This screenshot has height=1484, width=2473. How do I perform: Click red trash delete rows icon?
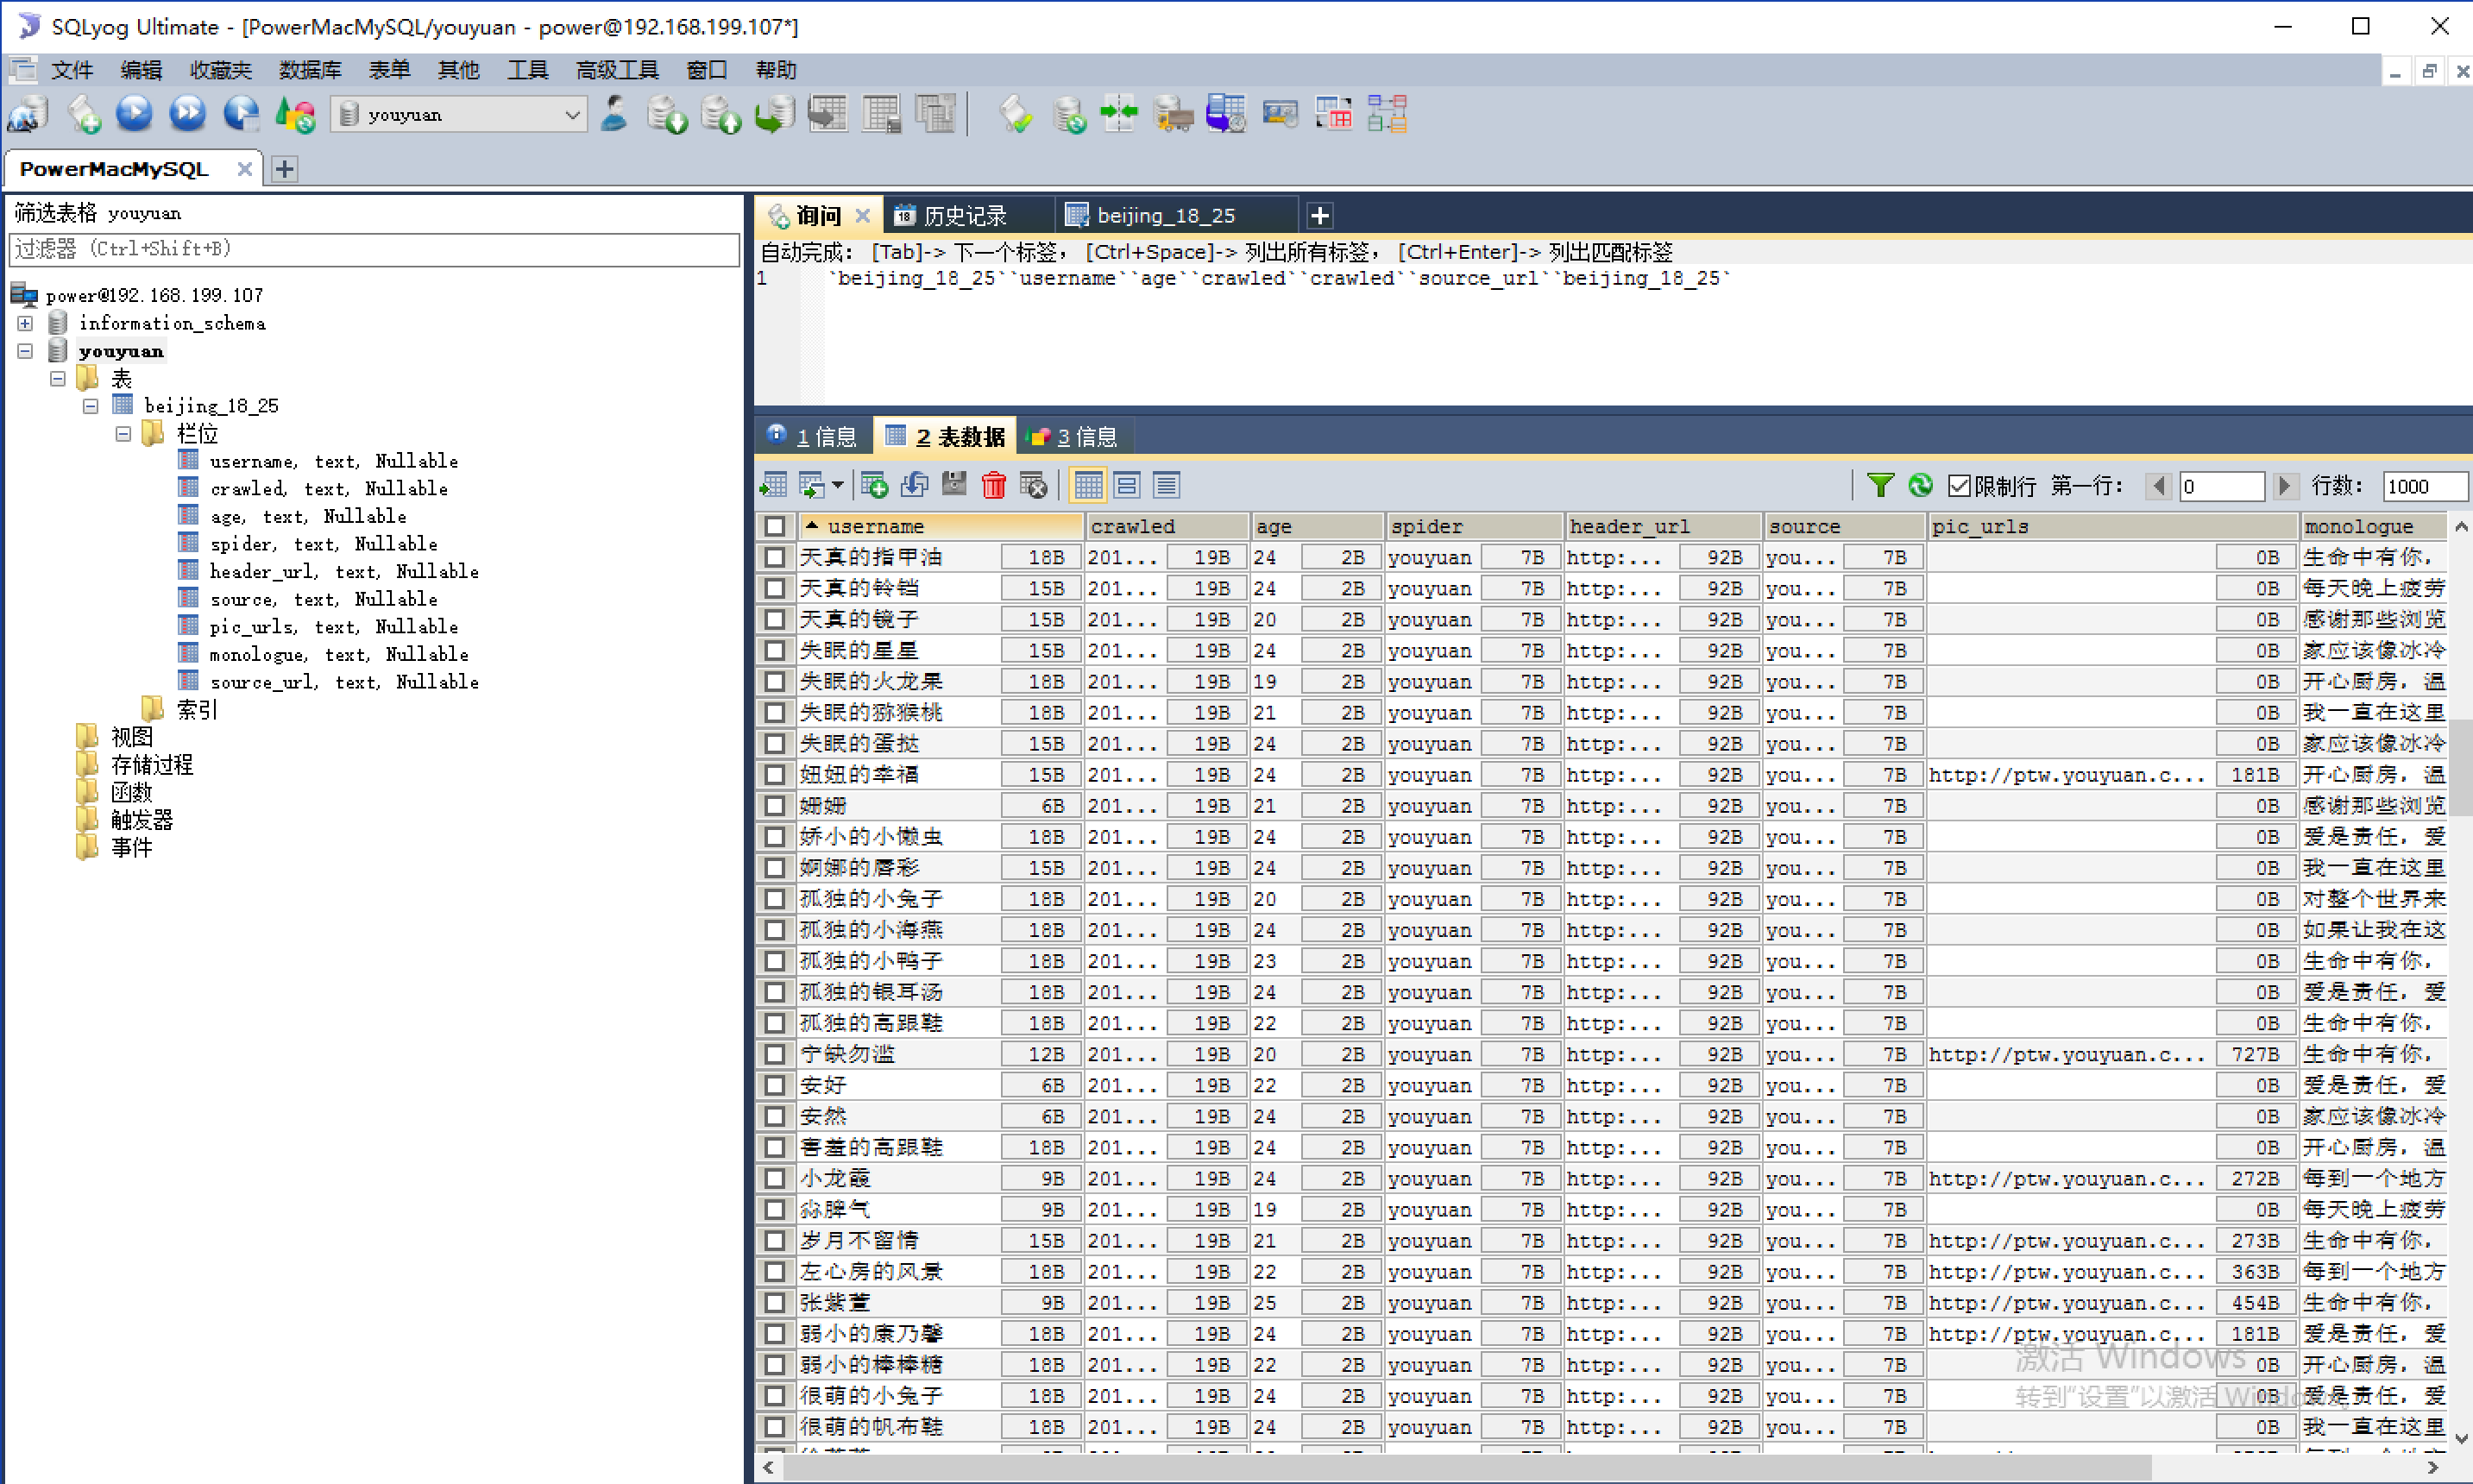coord(993,486)
